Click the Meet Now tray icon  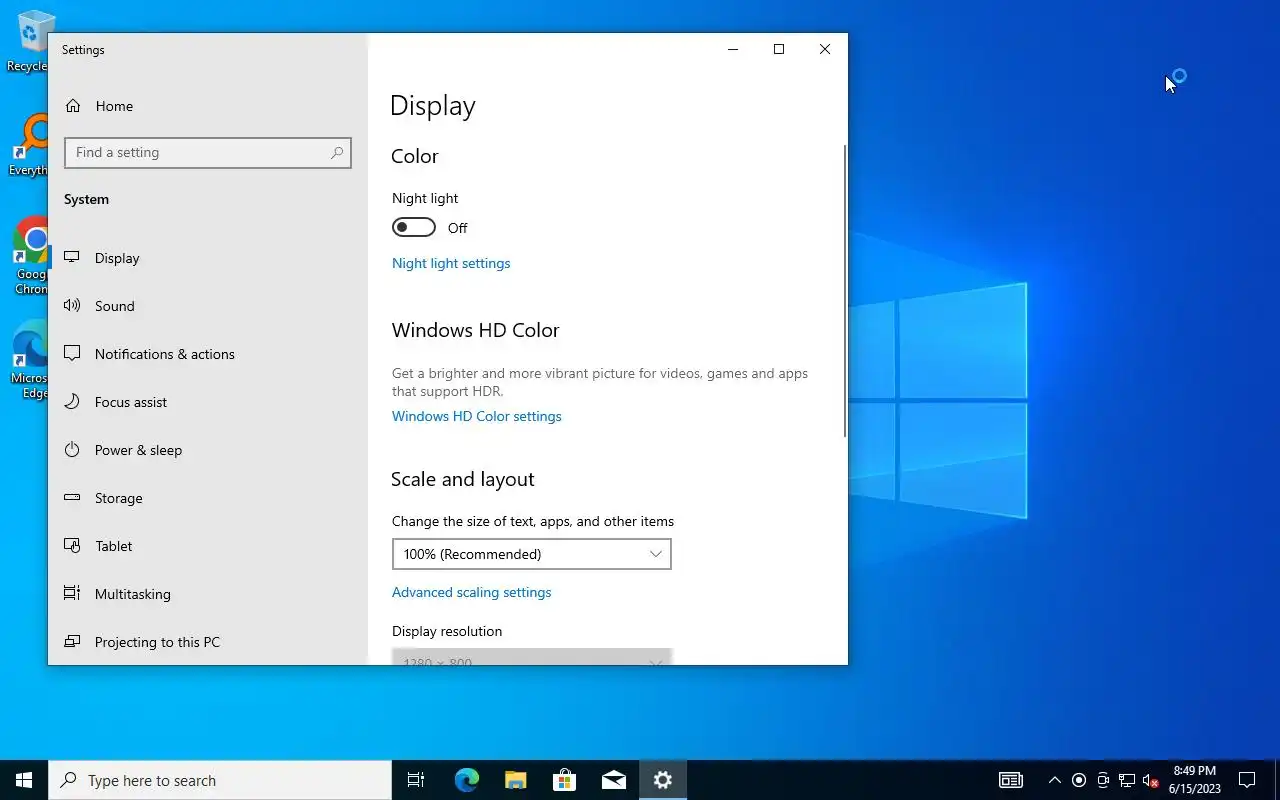1103,780
